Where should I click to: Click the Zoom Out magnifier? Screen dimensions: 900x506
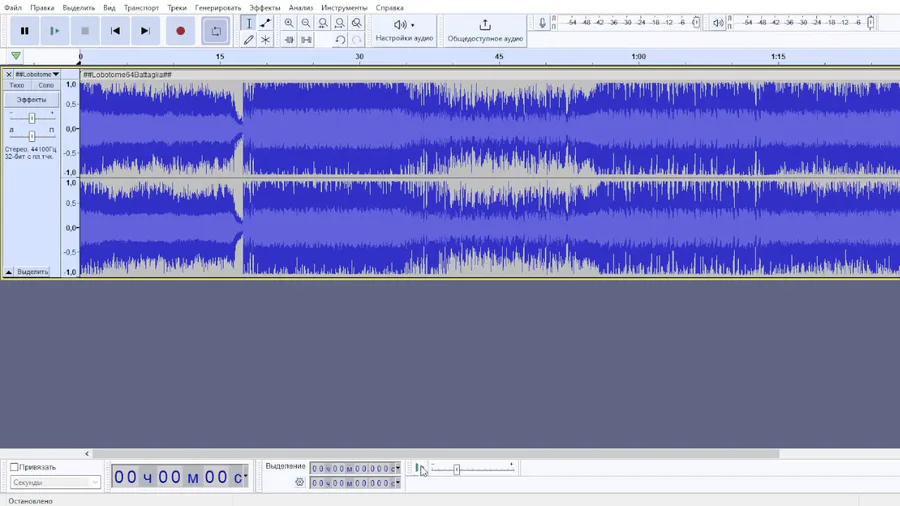(306, 23)
